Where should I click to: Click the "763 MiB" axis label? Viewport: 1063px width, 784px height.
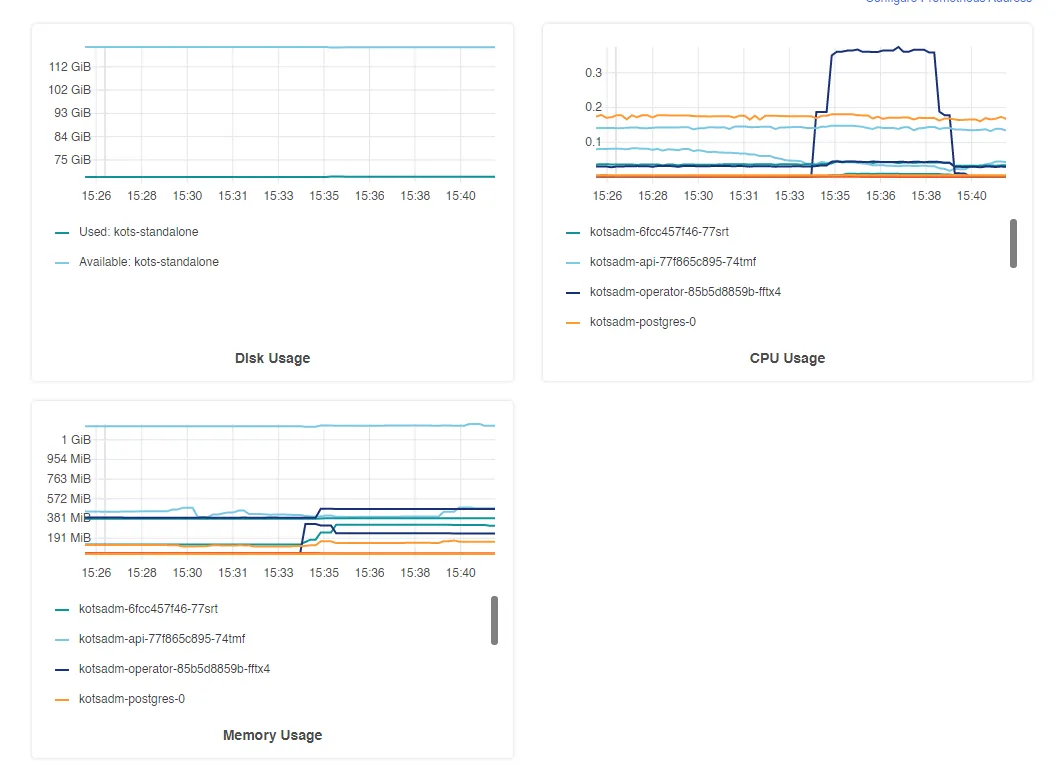68,478
